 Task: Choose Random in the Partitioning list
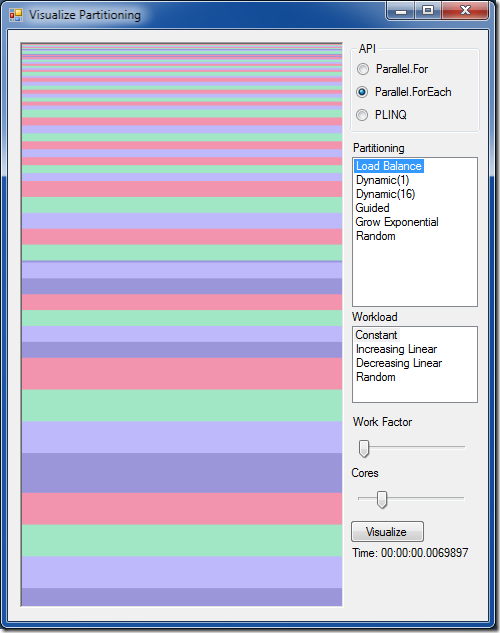click(x=376, y=236)
